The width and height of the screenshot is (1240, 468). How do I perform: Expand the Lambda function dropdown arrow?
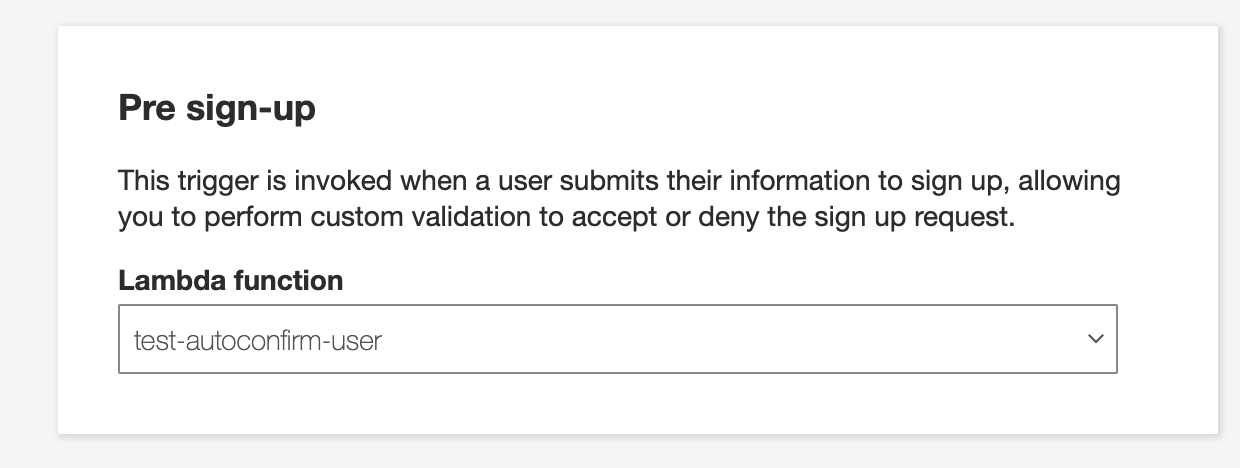coord(1095,340)
